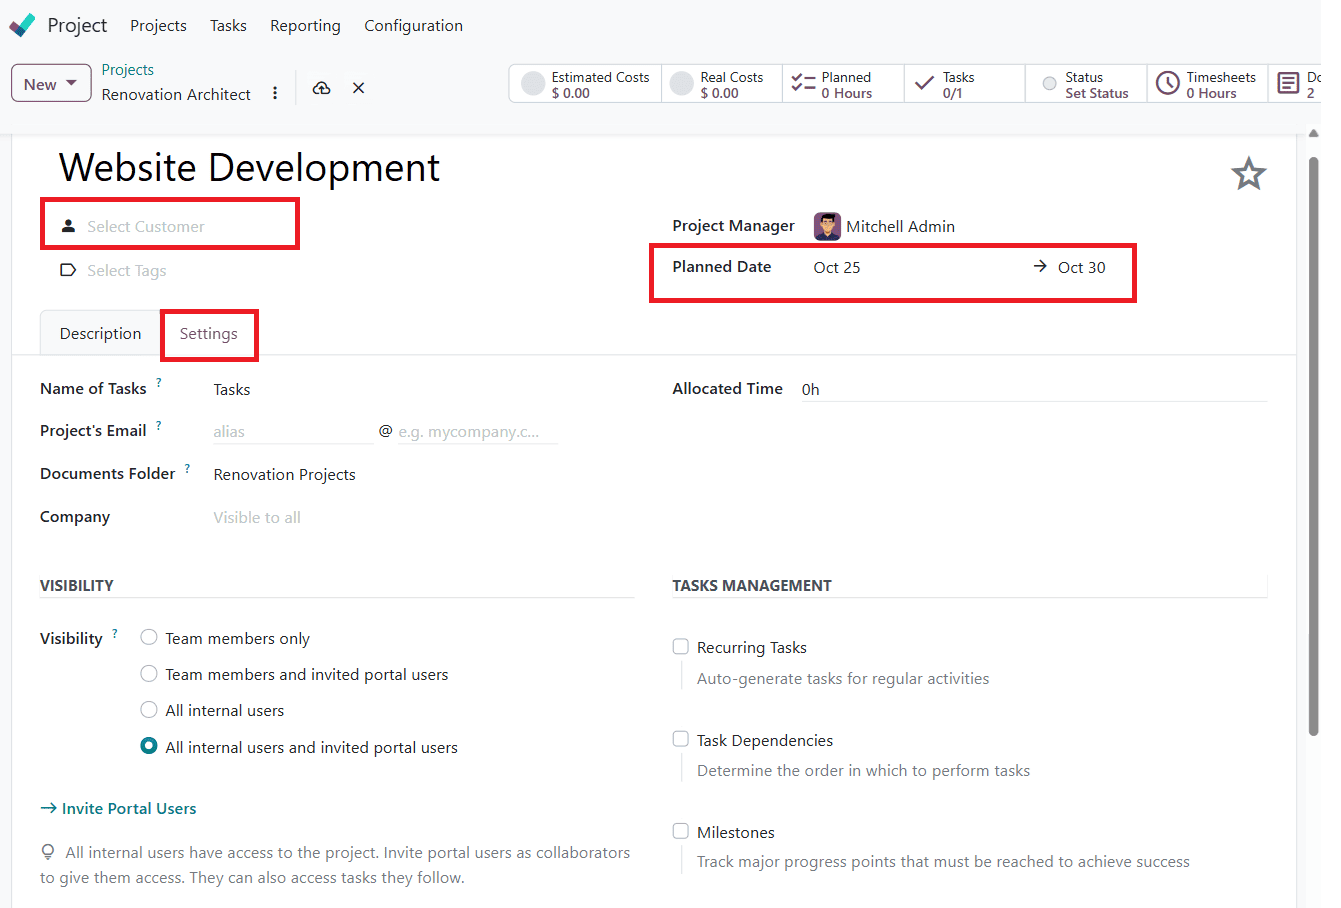Click the Timesheets clock icon

coord(1167,84)
